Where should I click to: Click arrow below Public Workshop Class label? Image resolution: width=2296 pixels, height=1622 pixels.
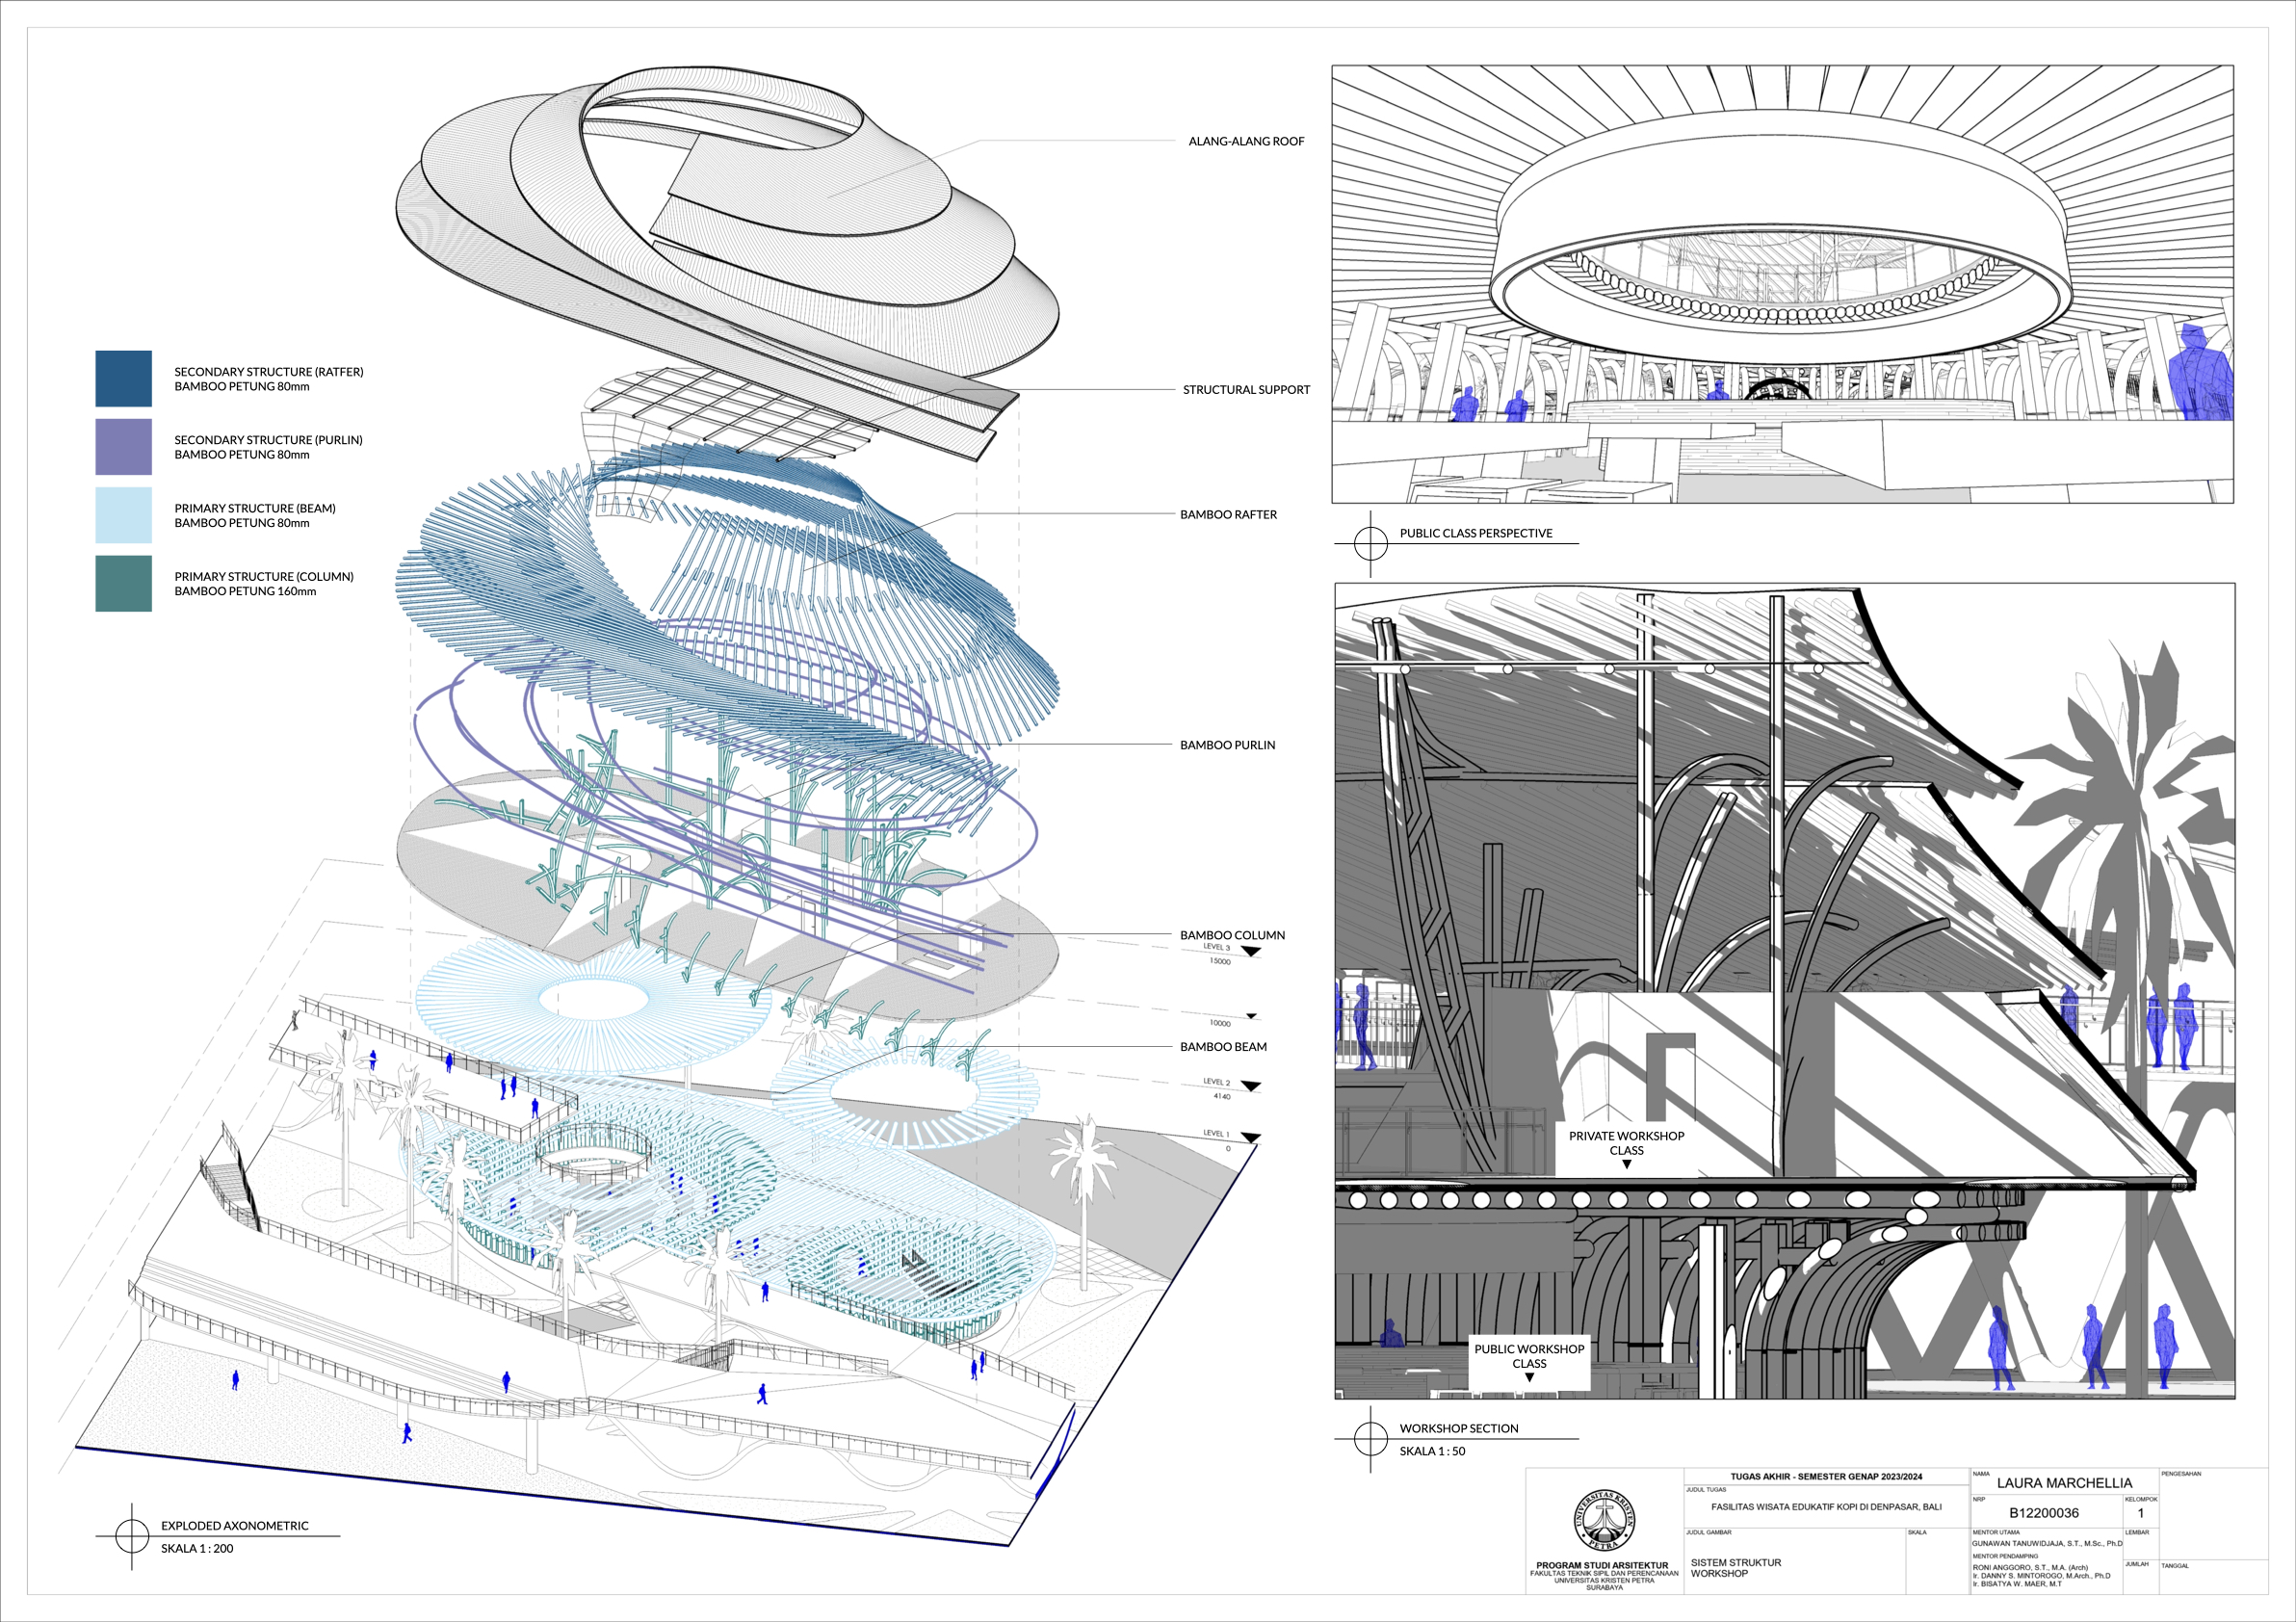tap(1529, 1377)
